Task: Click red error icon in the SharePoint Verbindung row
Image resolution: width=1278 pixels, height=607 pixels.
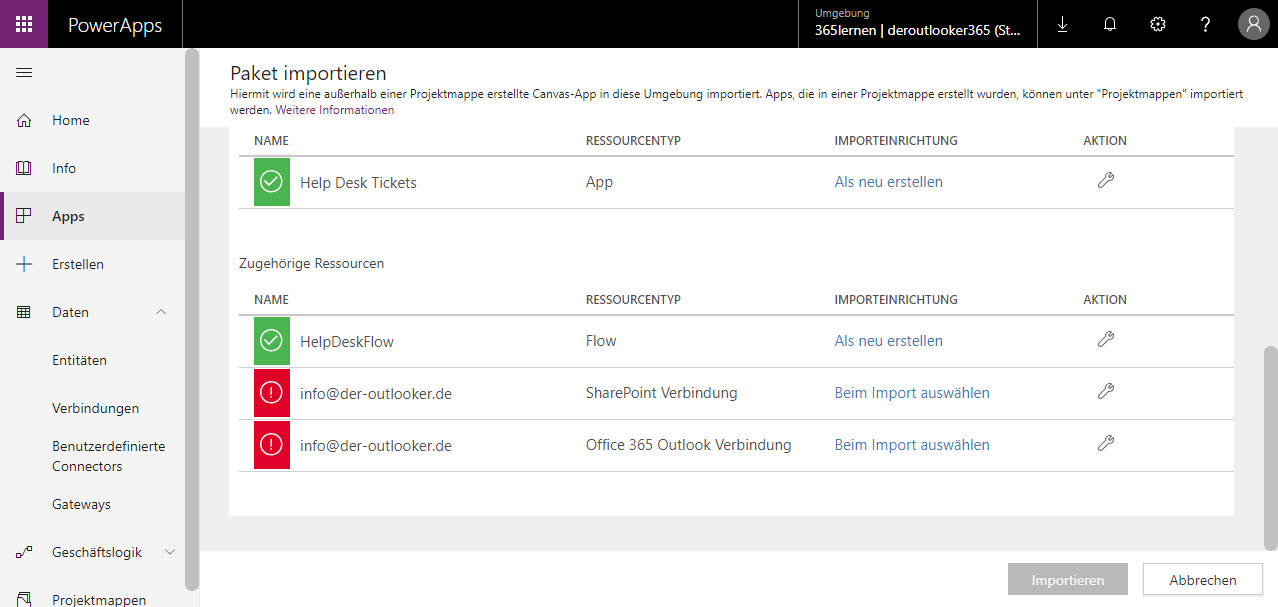Action: pos(271,393)
